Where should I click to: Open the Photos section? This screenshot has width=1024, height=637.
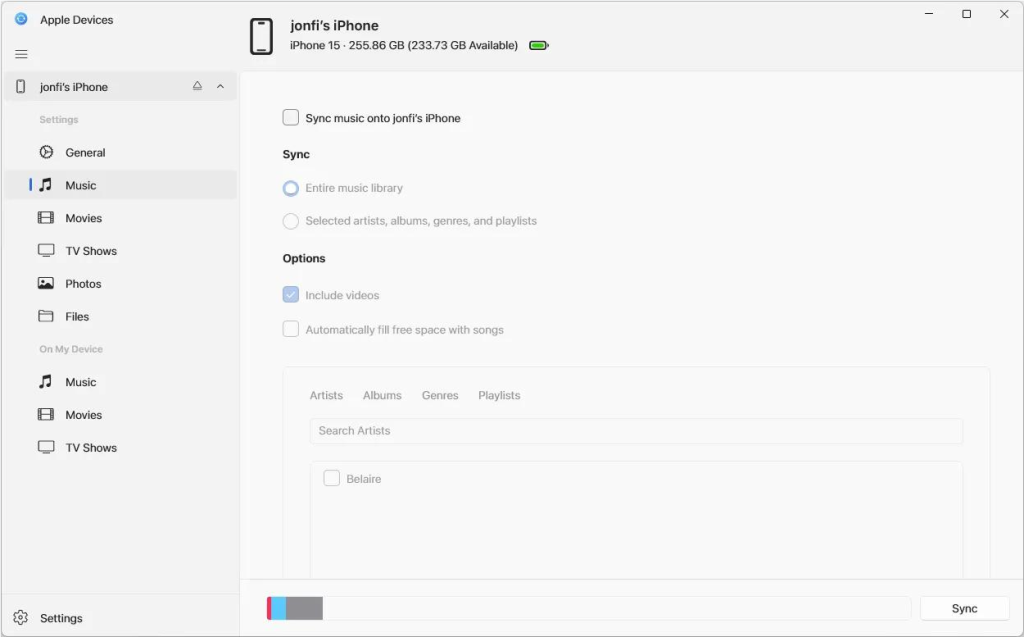coord(121,284)
